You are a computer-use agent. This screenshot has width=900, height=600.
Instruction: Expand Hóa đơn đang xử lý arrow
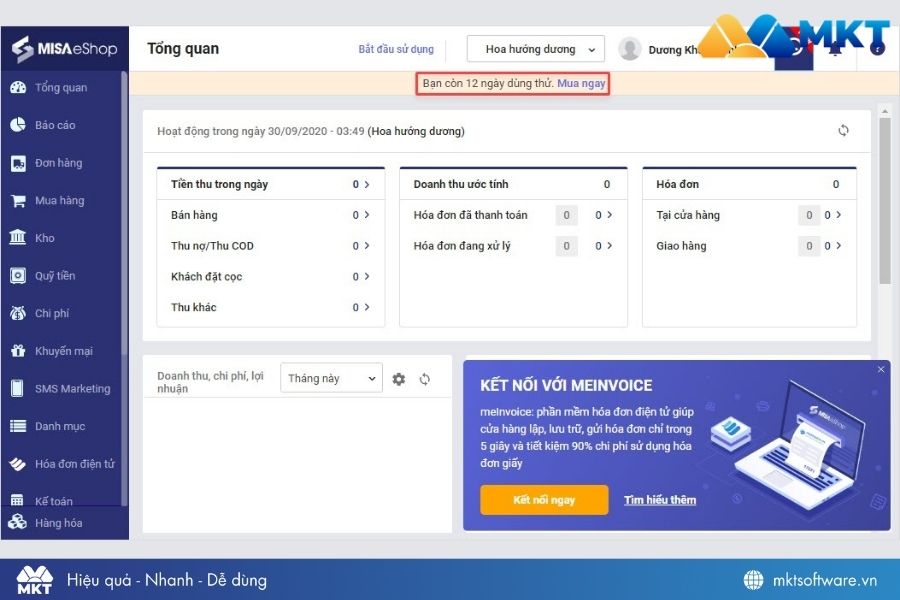click(x=610, y=246)
